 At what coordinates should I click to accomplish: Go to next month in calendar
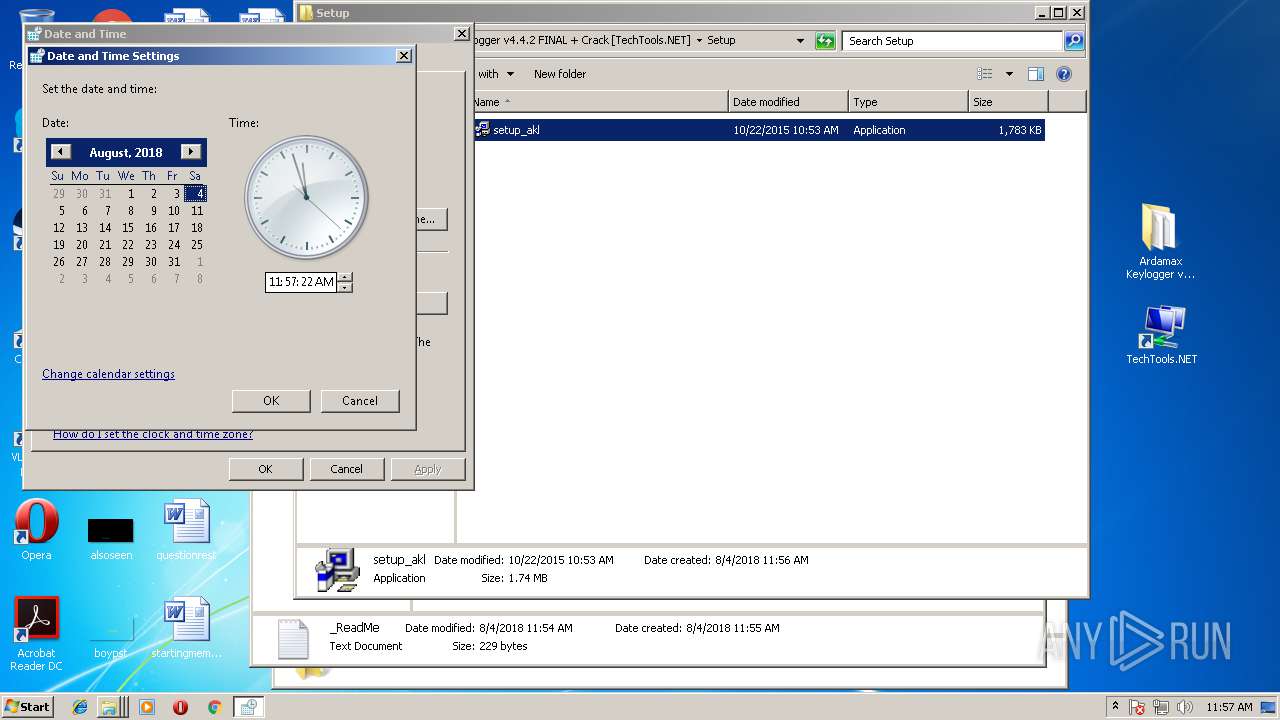(191, 152)
